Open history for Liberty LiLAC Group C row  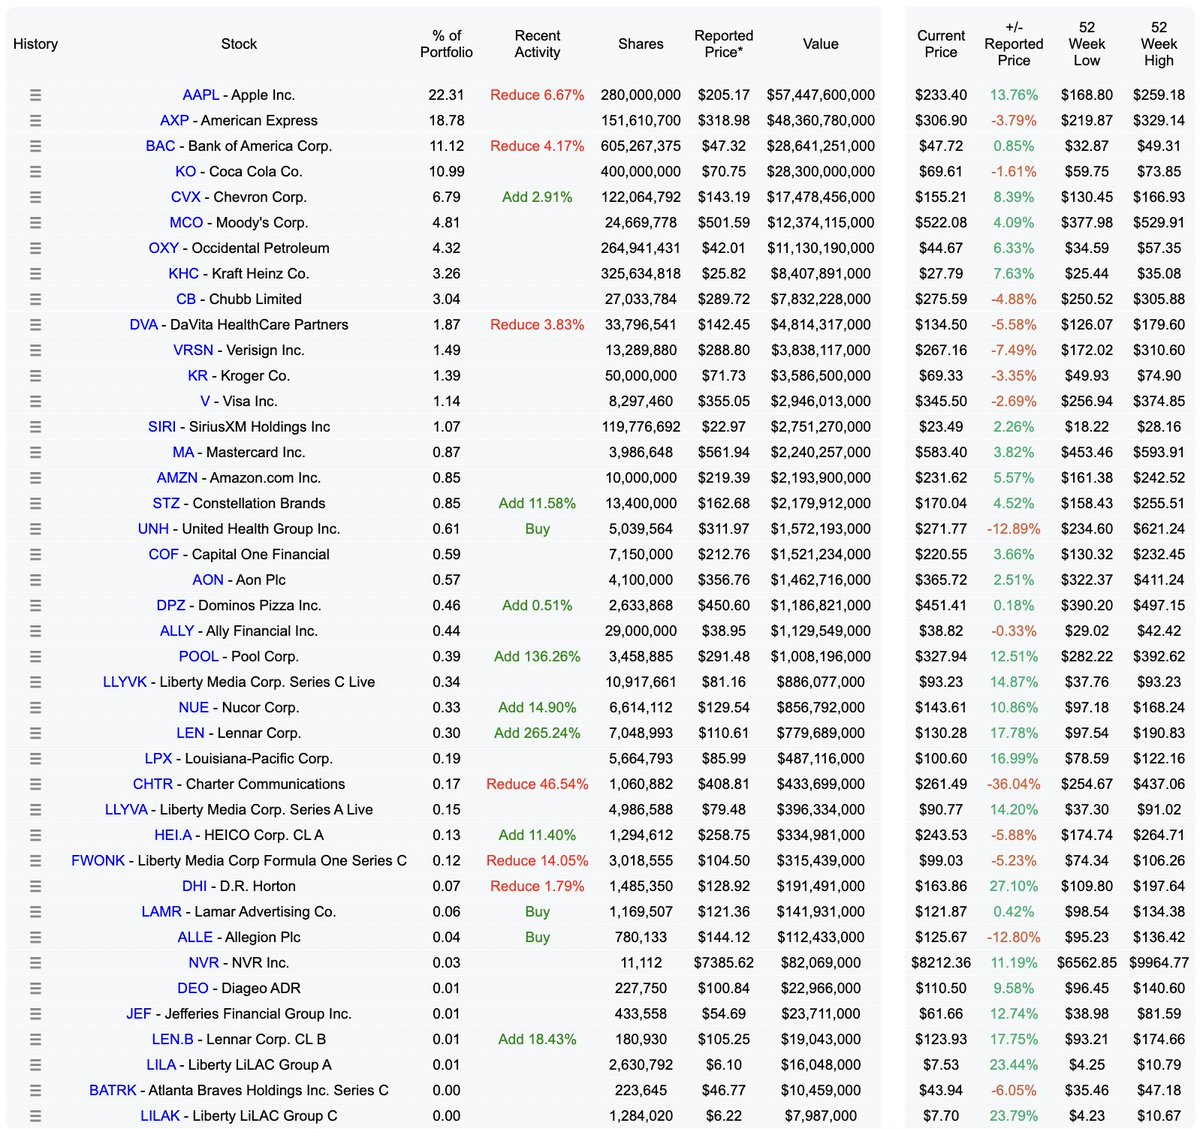(x=36, y=1115)
